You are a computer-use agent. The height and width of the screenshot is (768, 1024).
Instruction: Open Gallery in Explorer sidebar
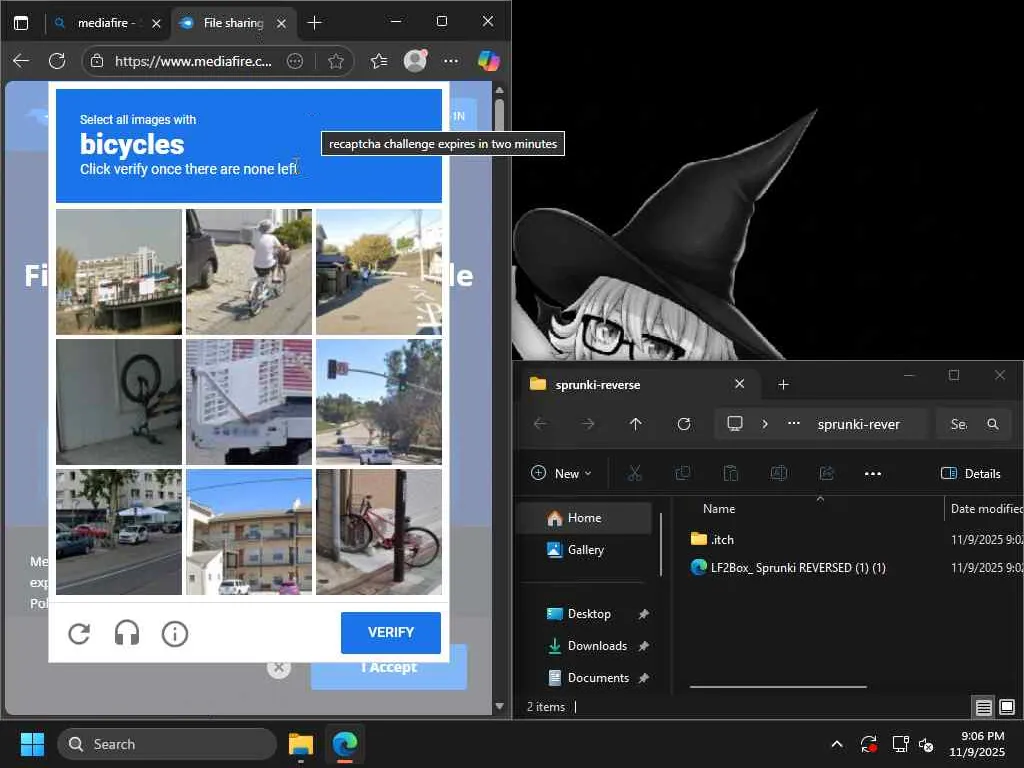[x=586, y=550]
